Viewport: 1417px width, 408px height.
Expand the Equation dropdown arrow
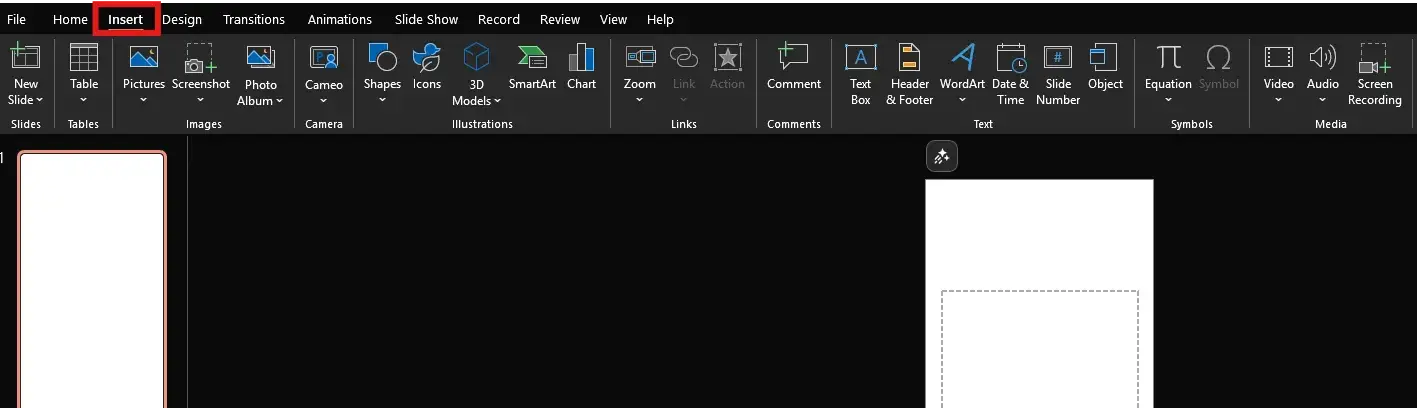[x=1168, y=100]
